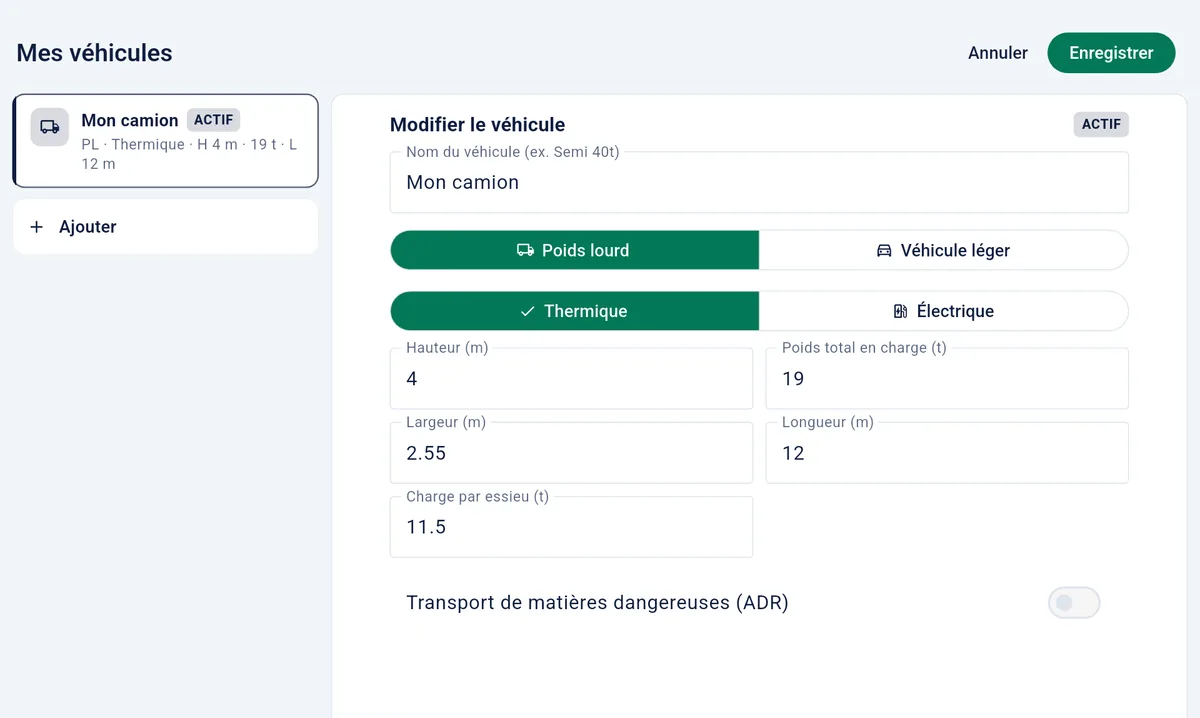Open the Mon camion vehicle card
The height and width of the screenshot is (718, 1200).
[165, 141]
